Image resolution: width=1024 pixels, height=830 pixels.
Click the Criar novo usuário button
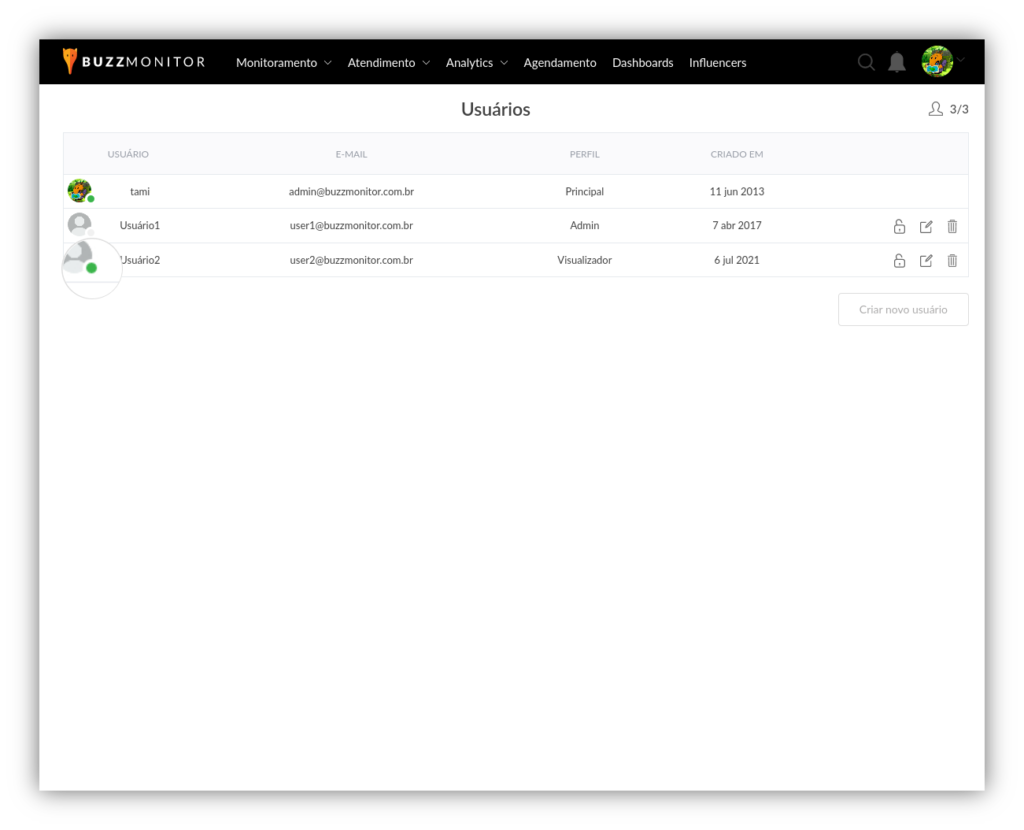903,310
